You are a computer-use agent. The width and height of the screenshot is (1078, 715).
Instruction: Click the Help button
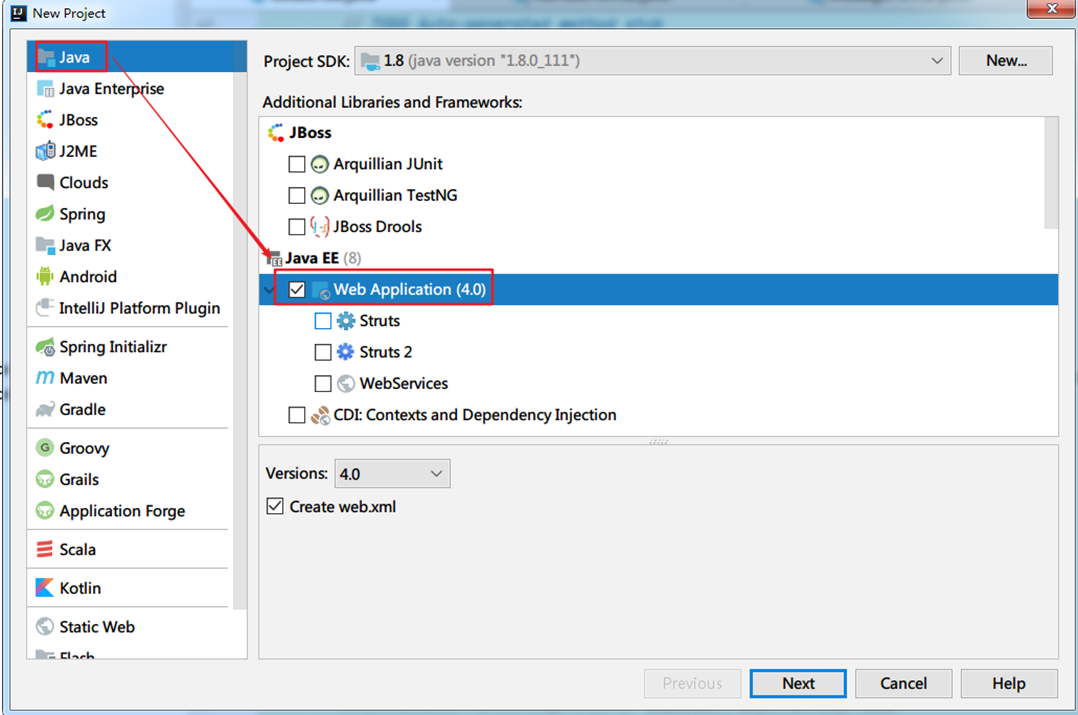1009,683
